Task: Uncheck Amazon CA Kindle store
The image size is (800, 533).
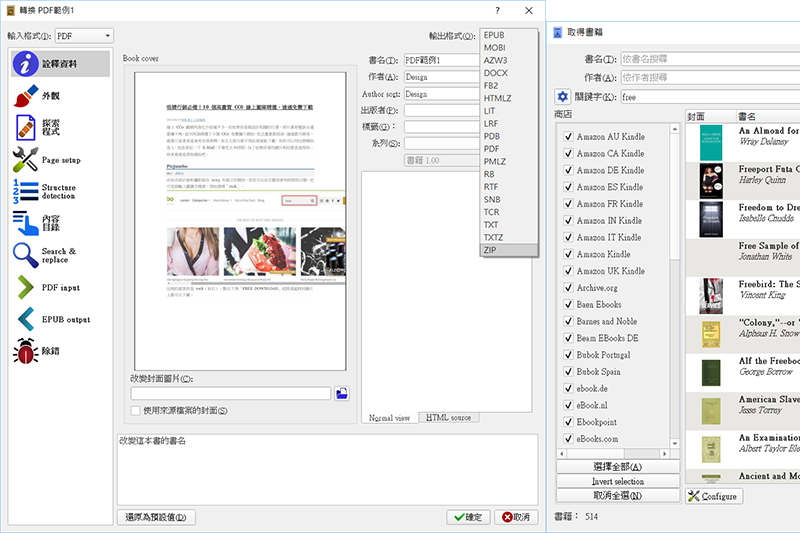Action: click(x=568, y=154)
